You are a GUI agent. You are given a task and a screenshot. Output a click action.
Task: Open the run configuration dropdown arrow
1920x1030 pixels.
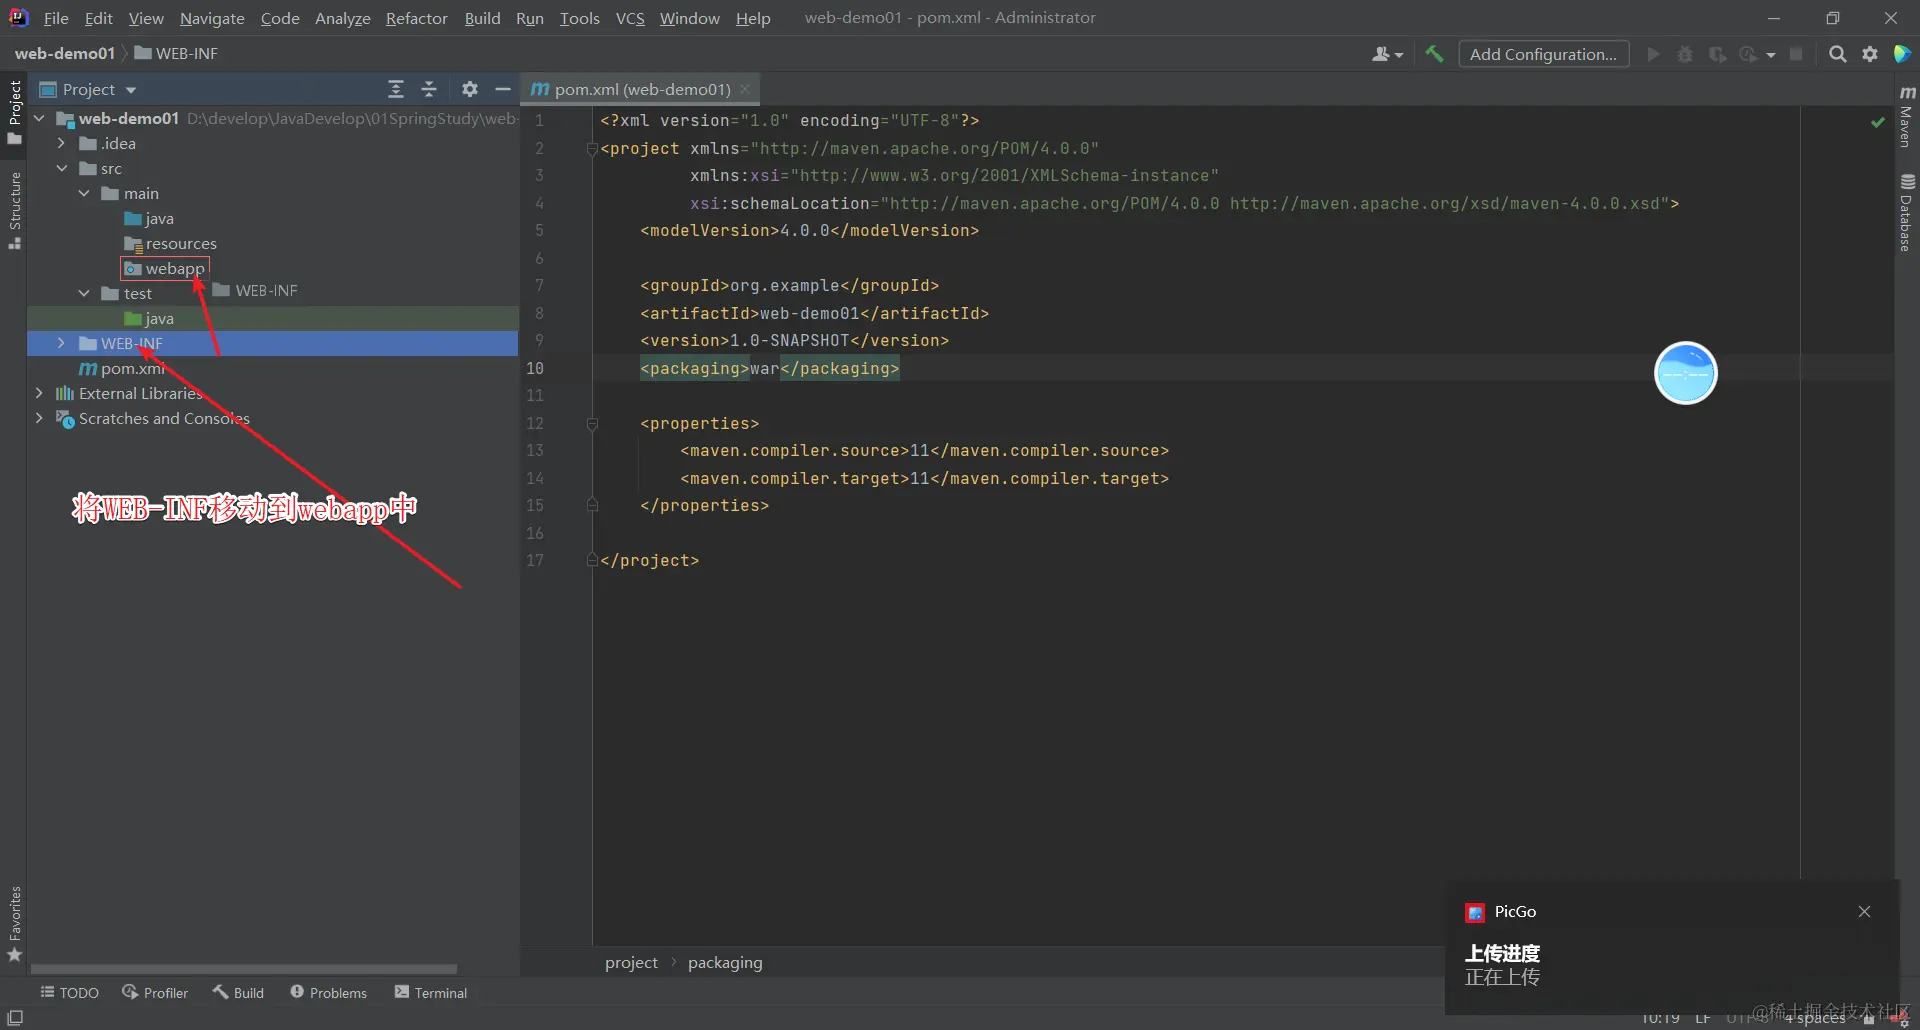(x=1771, y=55)
